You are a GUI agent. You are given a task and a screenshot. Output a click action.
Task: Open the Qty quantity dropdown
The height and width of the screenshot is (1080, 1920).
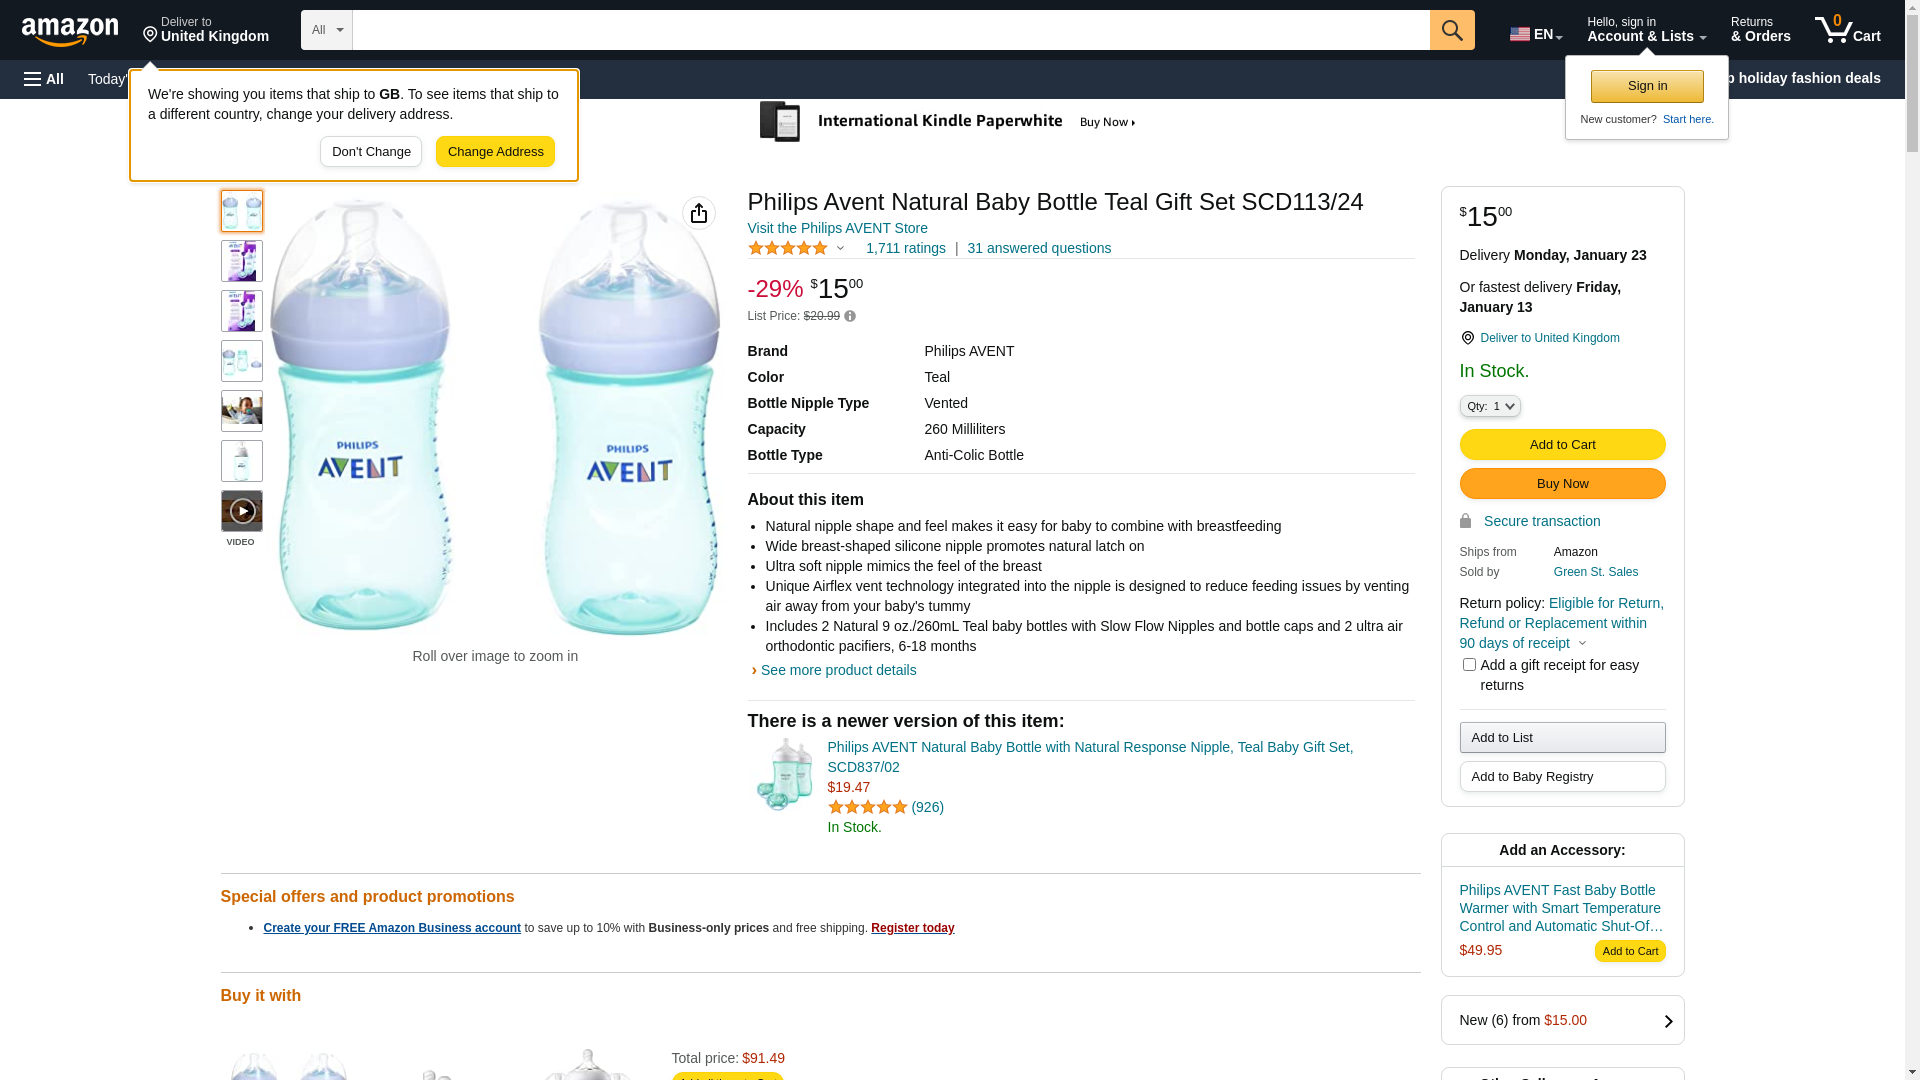coord(1490,406)
